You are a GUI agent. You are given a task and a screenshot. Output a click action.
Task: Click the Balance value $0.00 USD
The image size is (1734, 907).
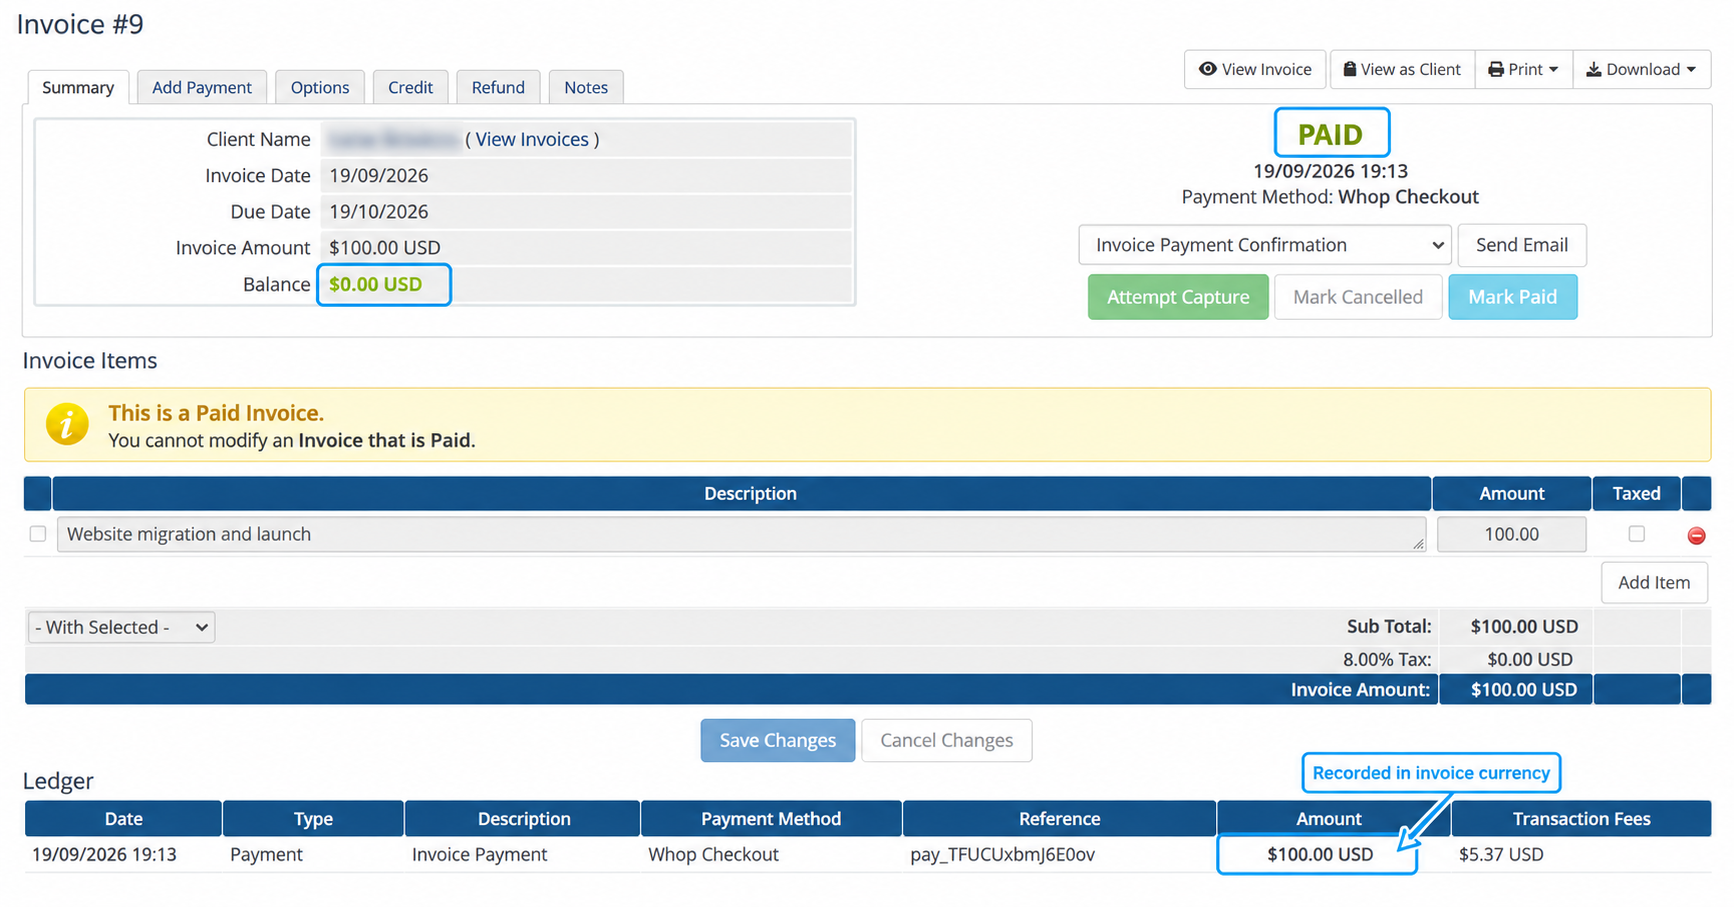(376, 284)
